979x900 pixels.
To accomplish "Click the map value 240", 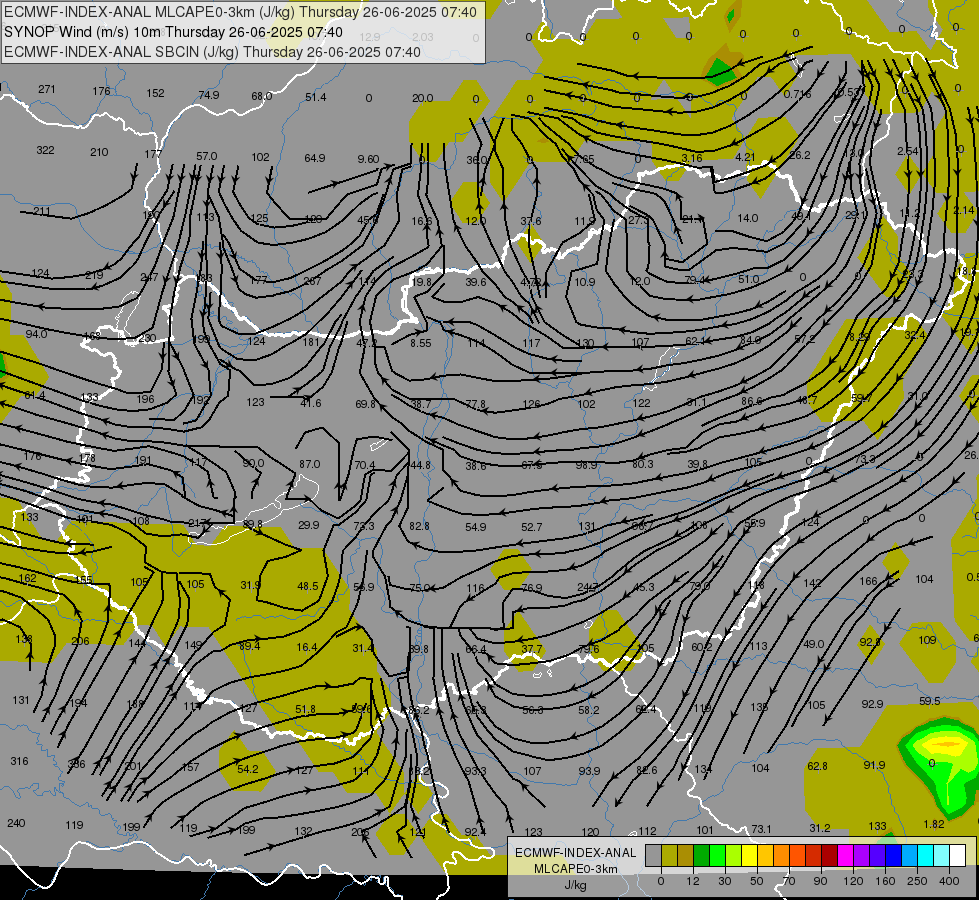I will pos(16,823).
